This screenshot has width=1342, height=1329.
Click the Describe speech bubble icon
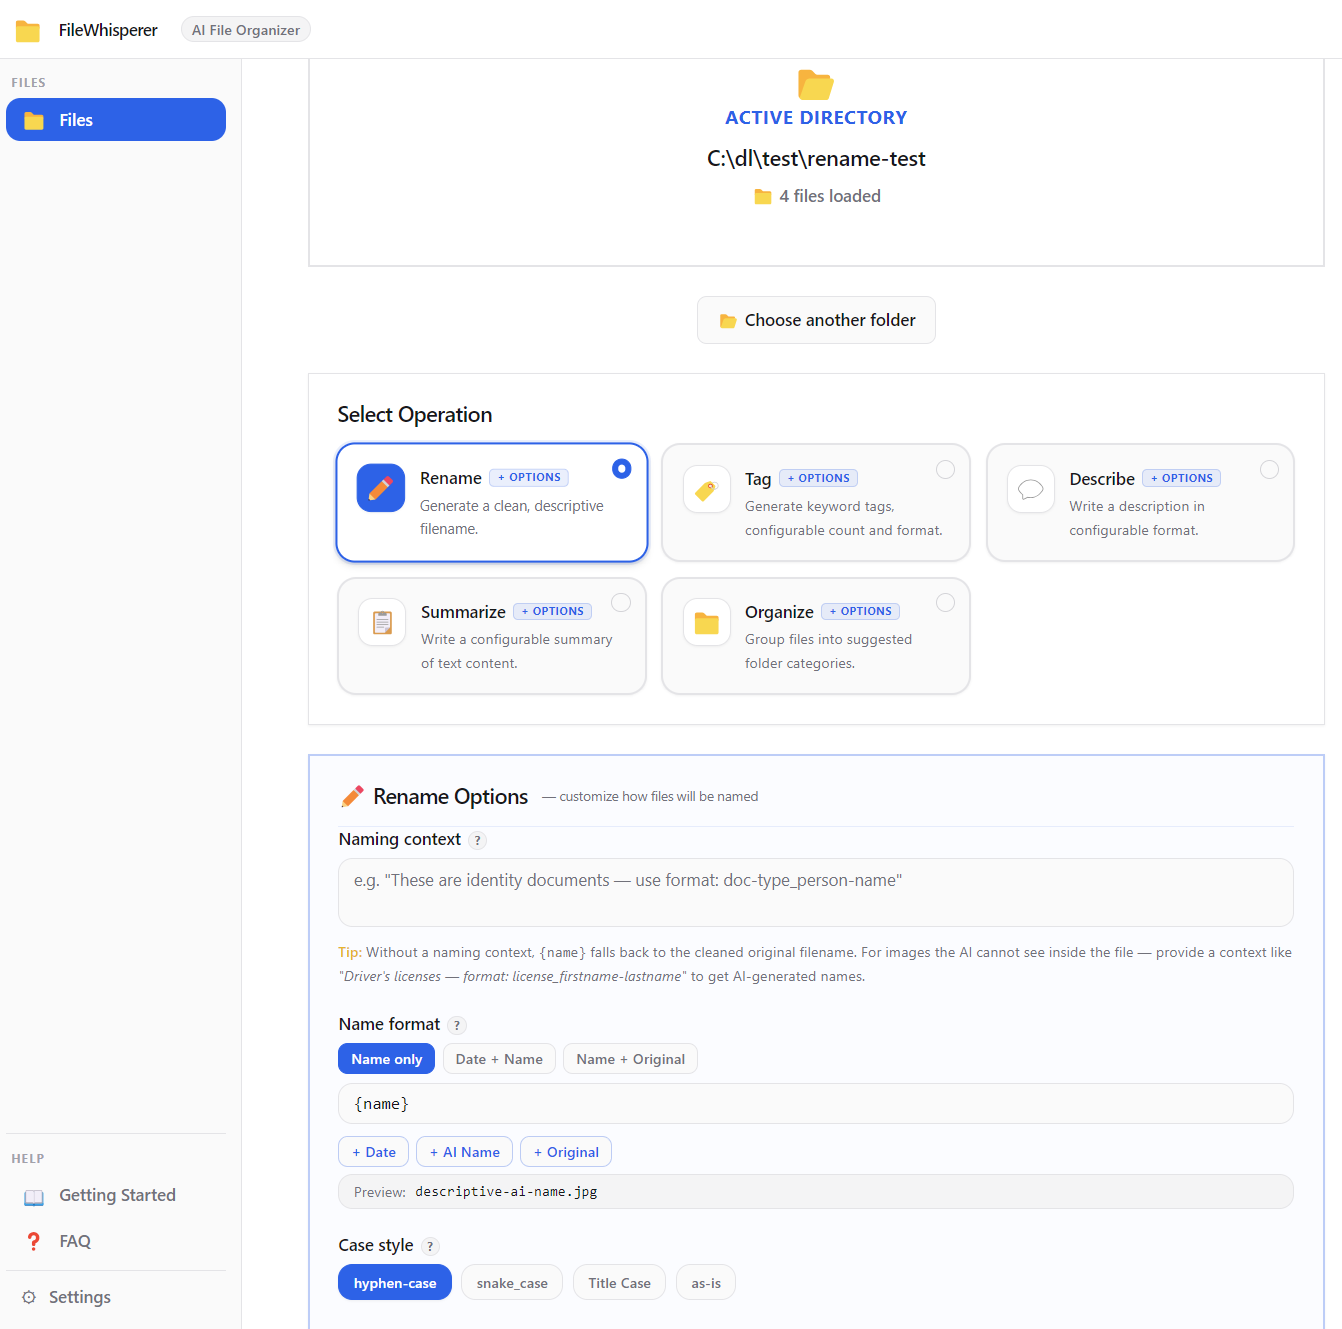(x=1031, y=490)
